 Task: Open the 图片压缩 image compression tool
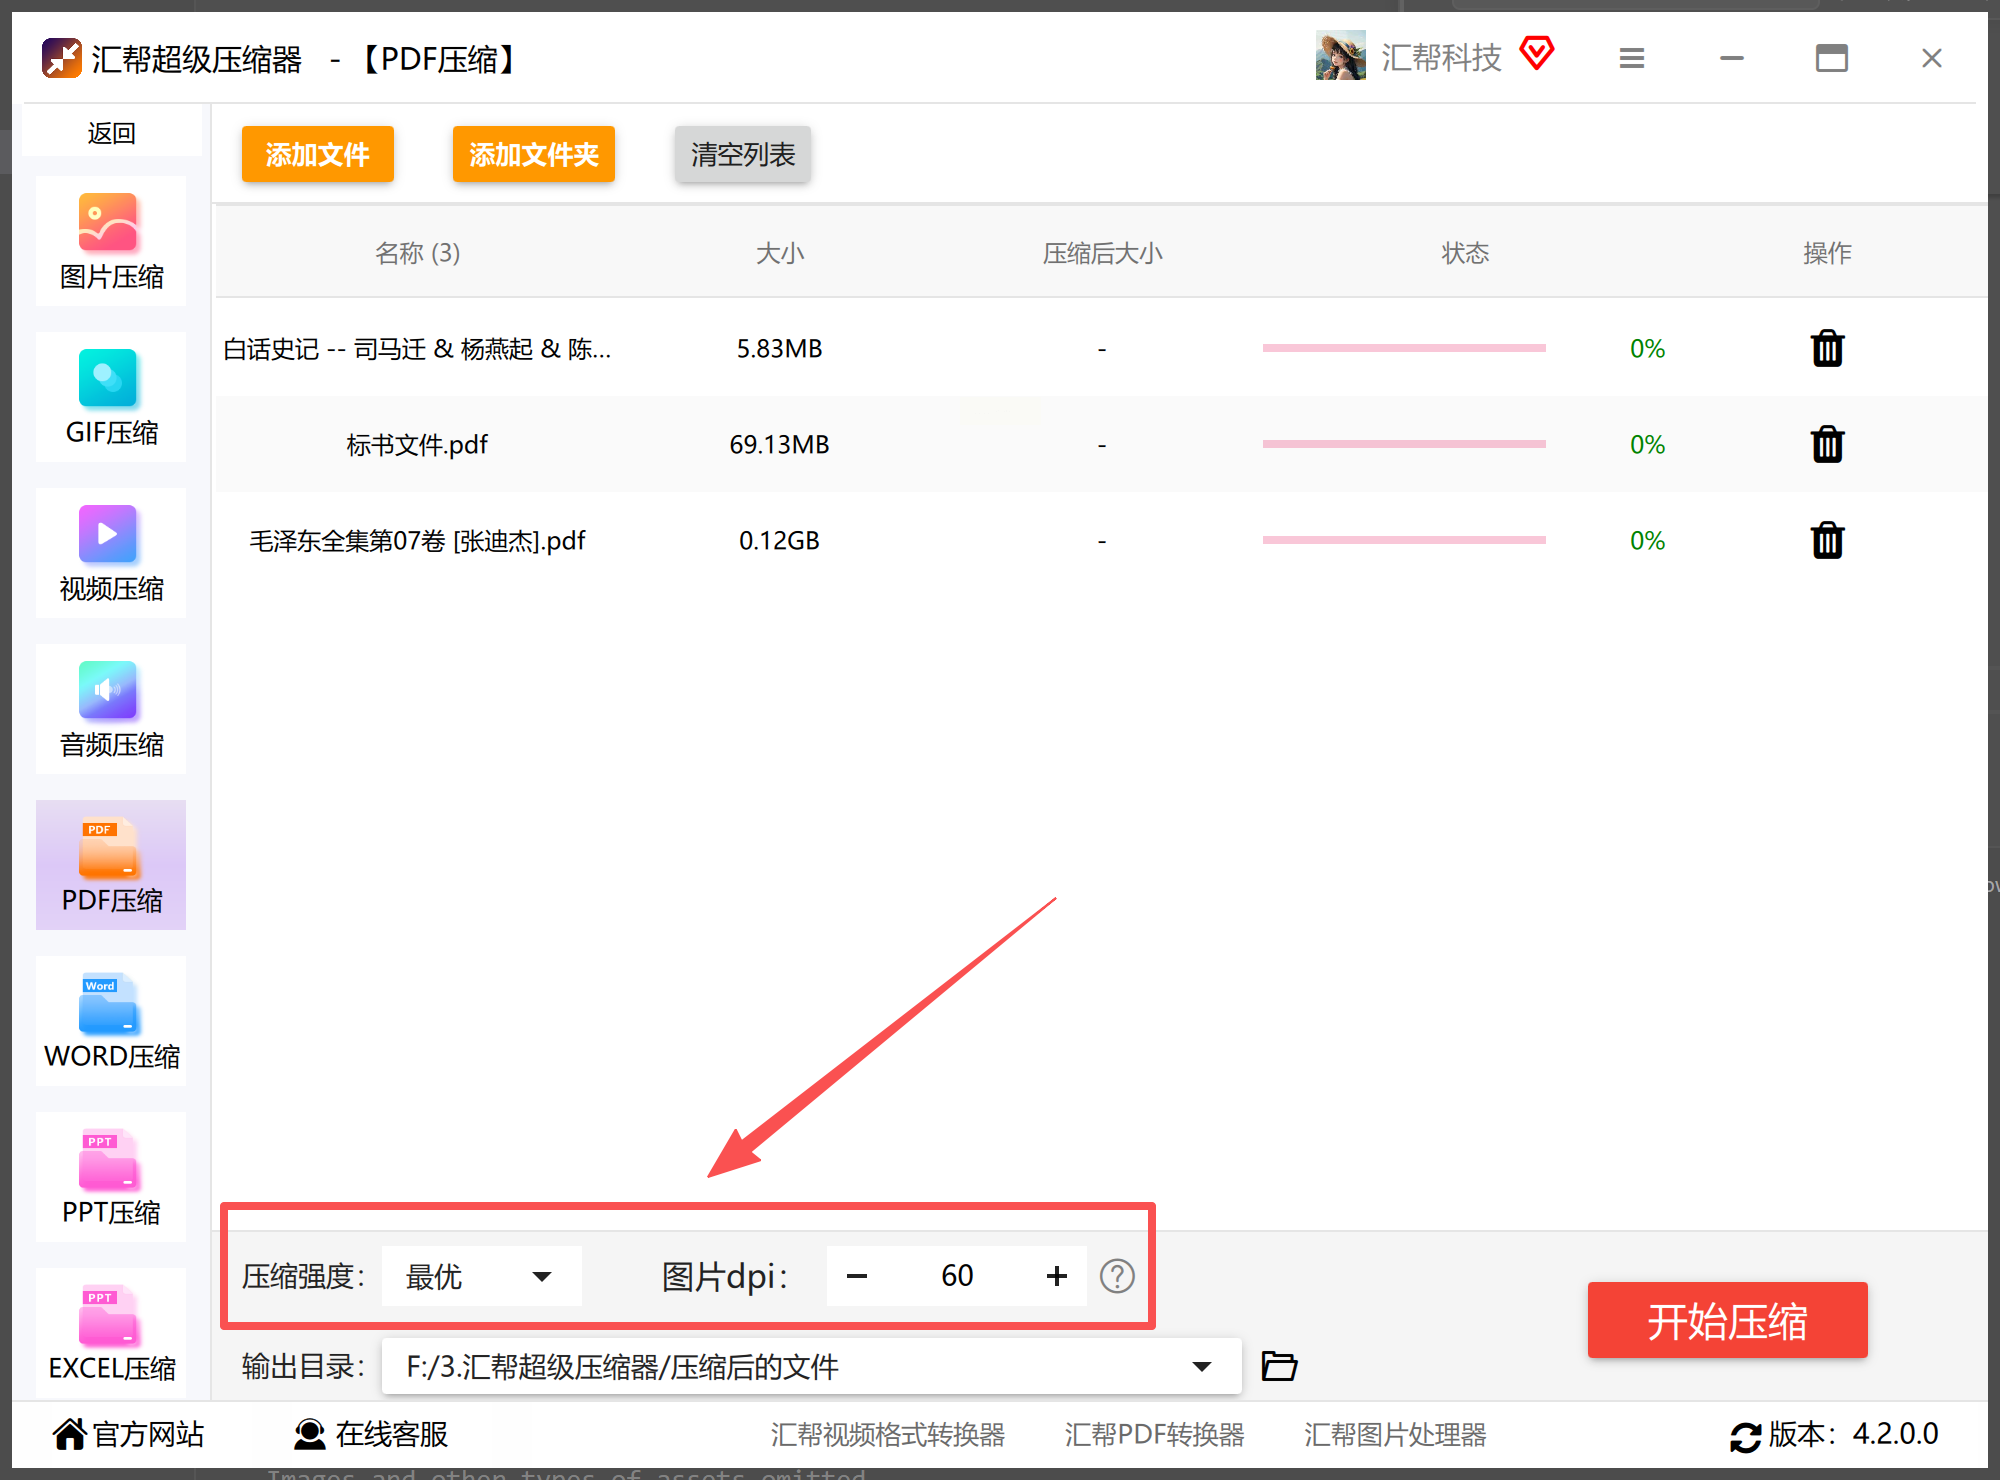click(x=110, y=241)
